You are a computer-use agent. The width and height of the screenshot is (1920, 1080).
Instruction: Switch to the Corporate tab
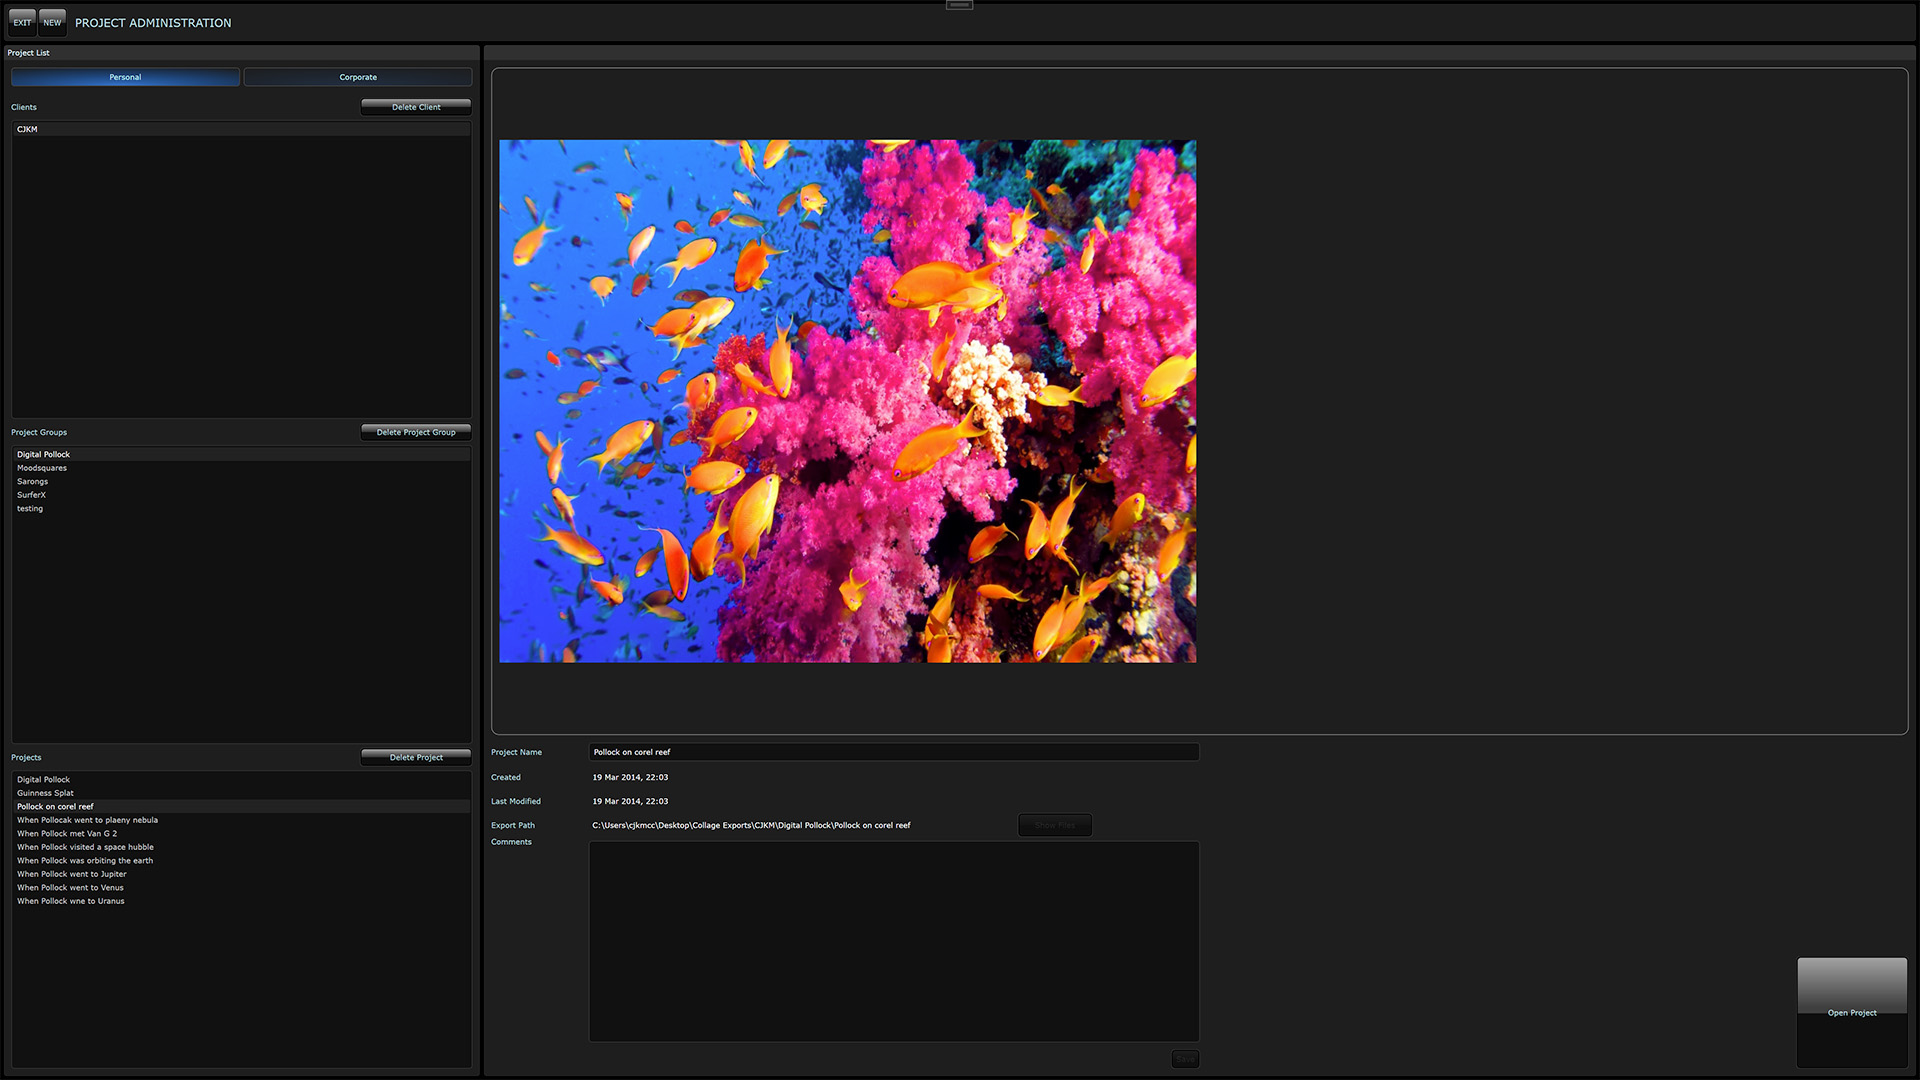pos(358,77)
